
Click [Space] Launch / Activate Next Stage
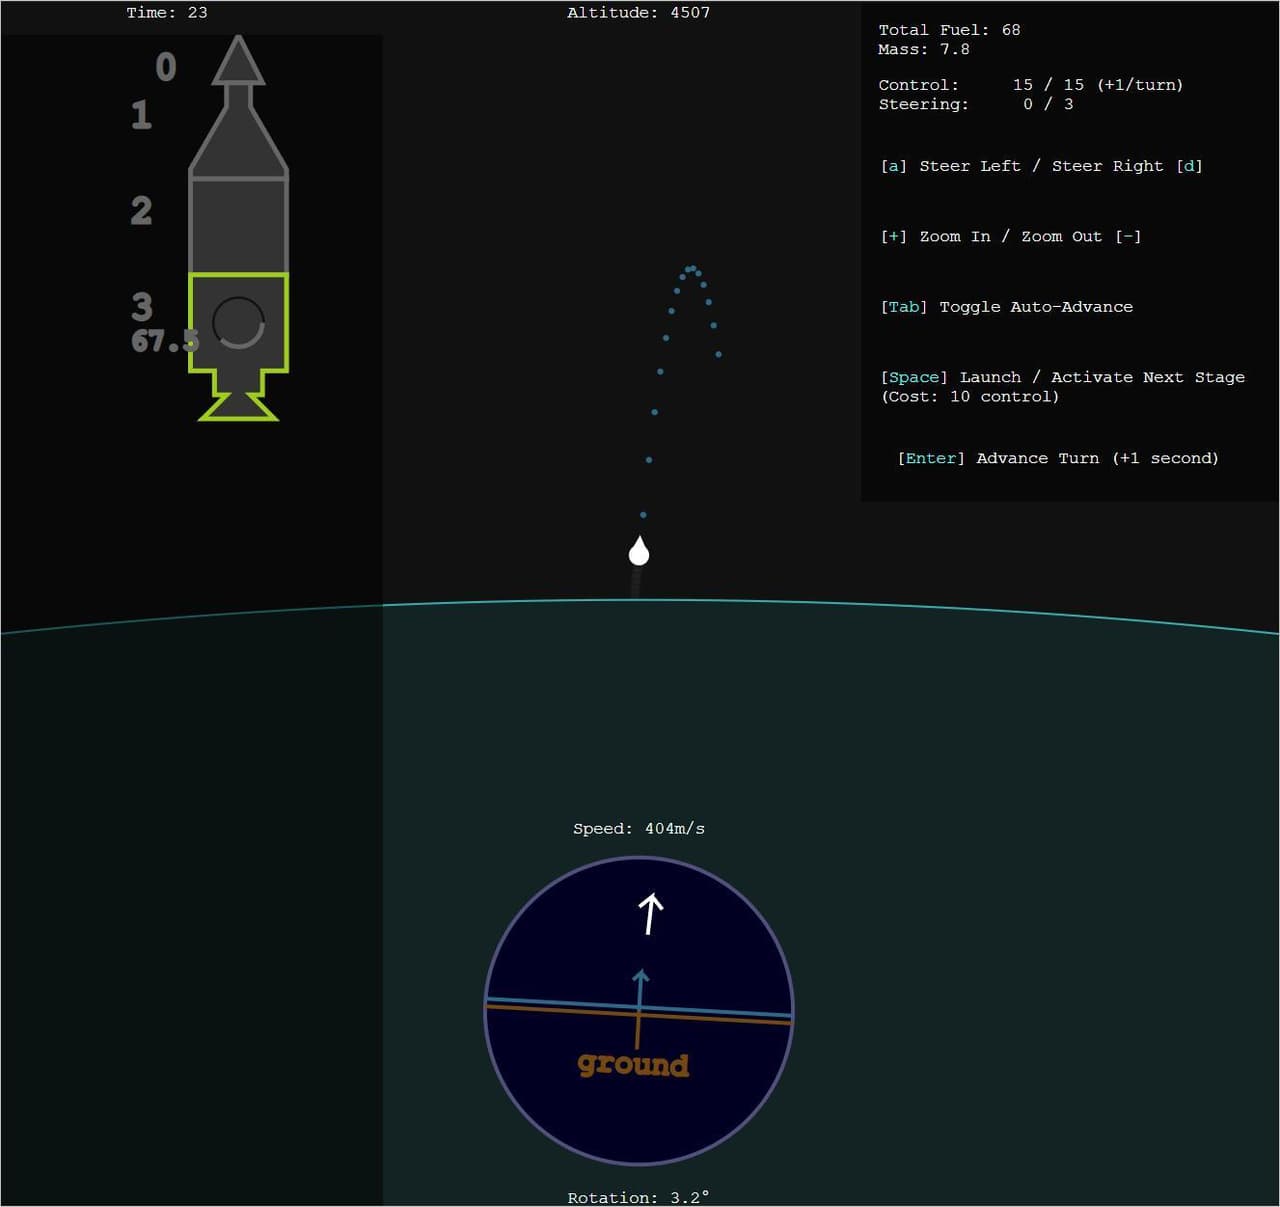click(x=1062, y=377)
